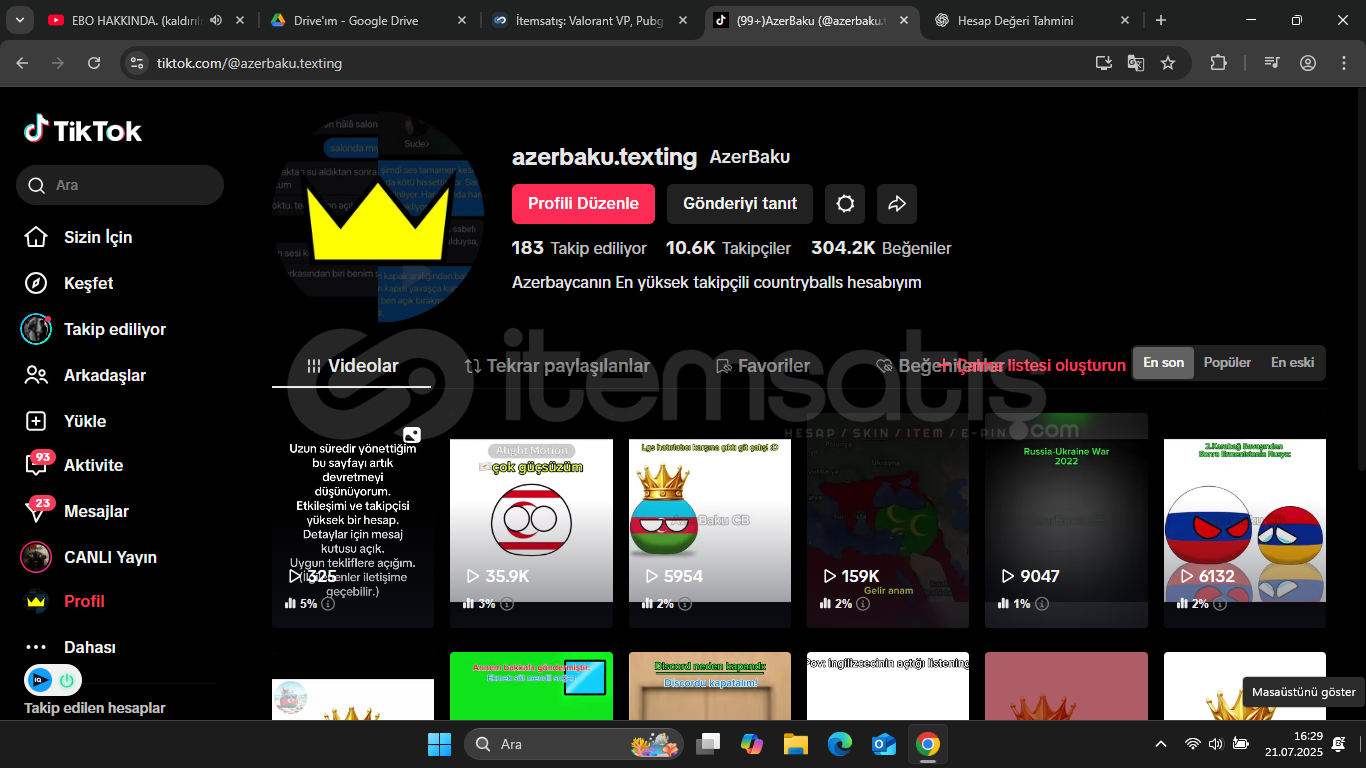Select Profil in sidebar
Image resolution: width=1366 pixels, height=768 pixels.
64,601
